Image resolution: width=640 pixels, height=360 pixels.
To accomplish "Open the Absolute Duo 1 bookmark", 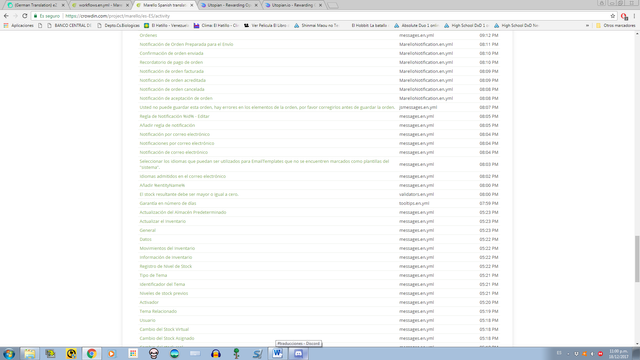I will click(416, 25).
